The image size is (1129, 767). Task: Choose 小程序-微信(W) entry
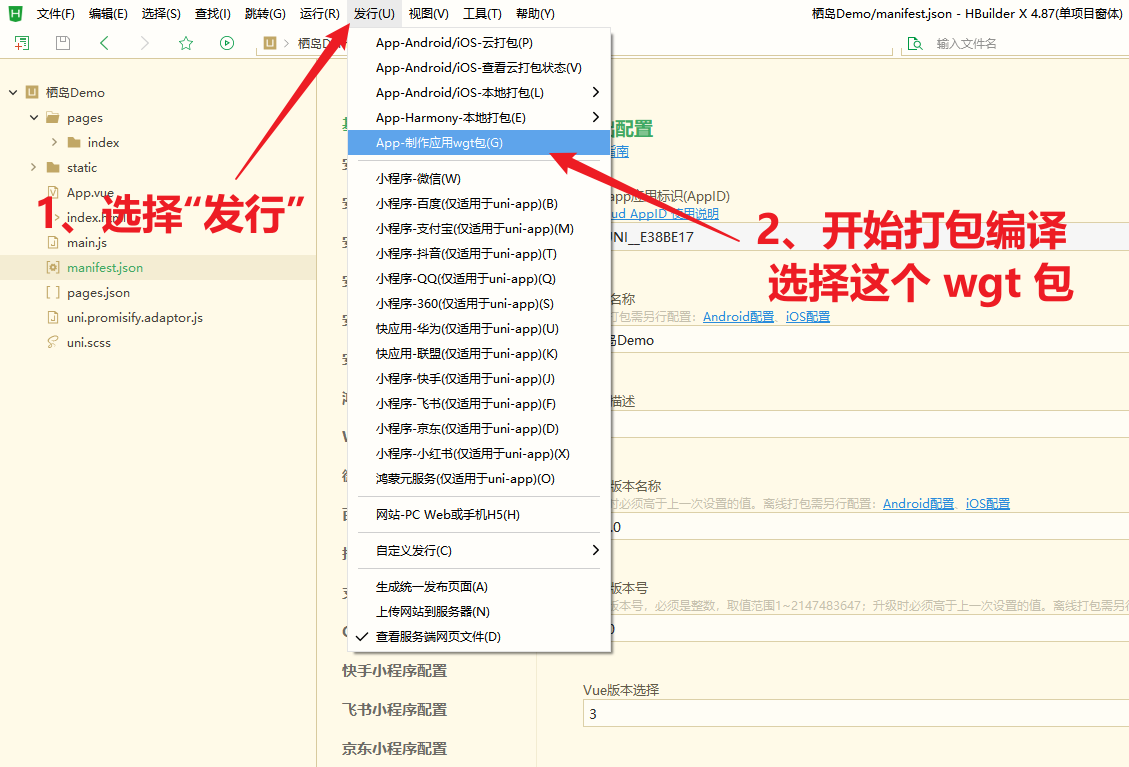tap(479, 179)
